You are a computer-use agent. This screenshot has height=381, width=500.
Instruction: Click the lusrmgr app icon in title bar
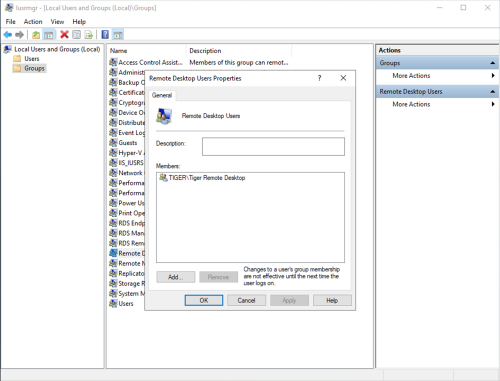tap(9, 7)
